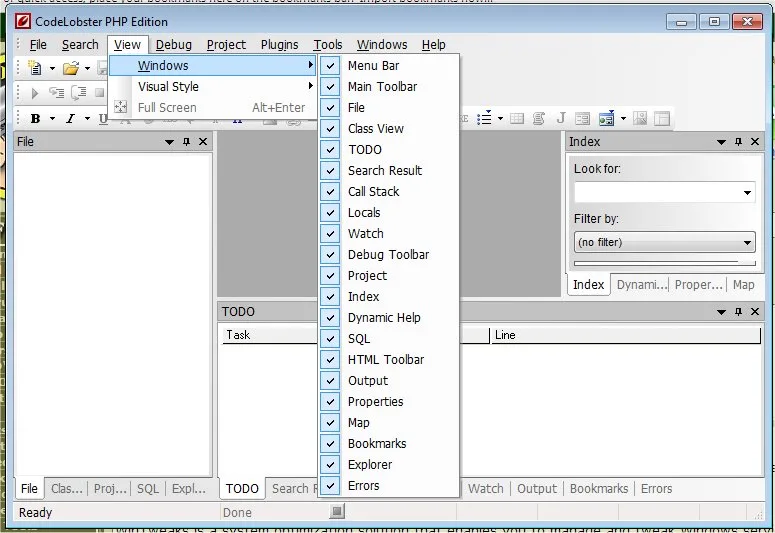
Task: Pin the Index panel with pushpin icon
Action: pyautogui.click(x=738, y=142)
